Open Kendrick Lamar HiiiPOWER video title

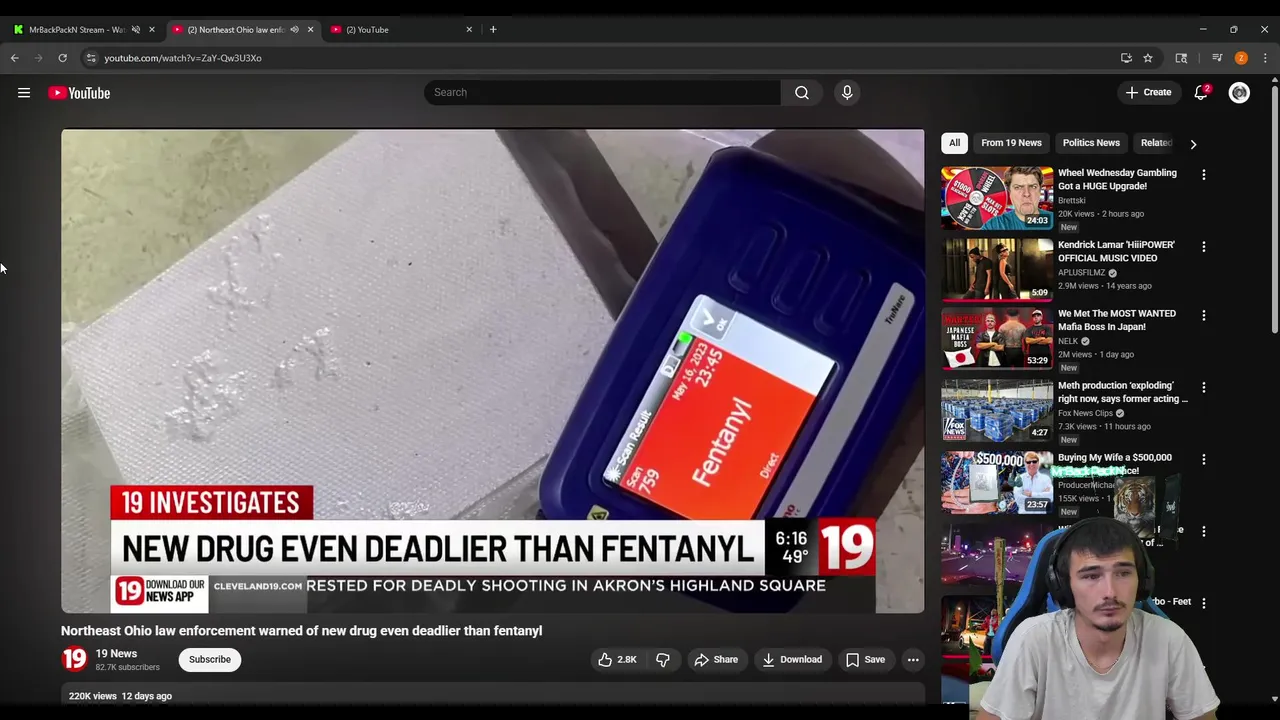1116,251
